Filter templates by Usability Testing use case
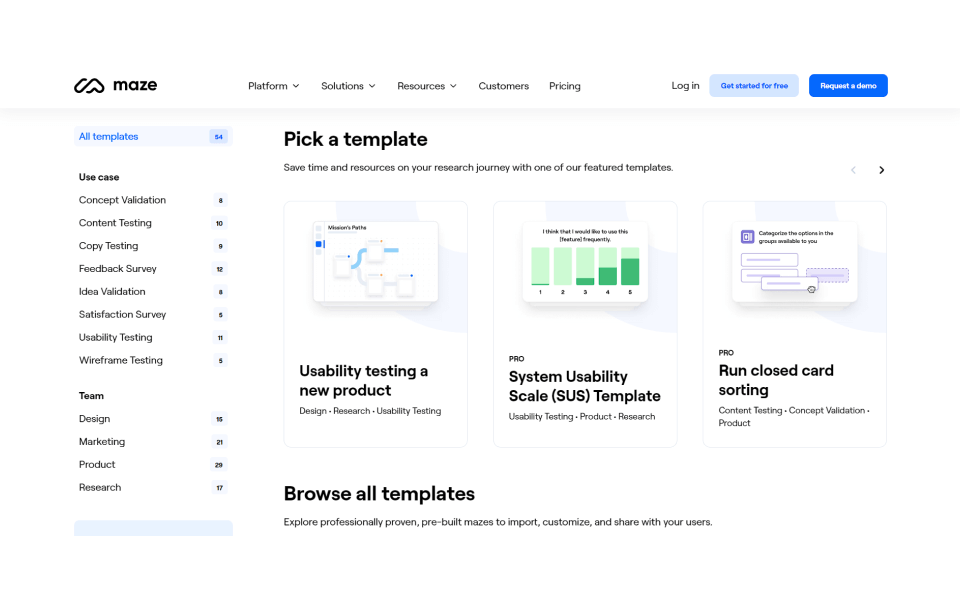 (x=113, y=337)
